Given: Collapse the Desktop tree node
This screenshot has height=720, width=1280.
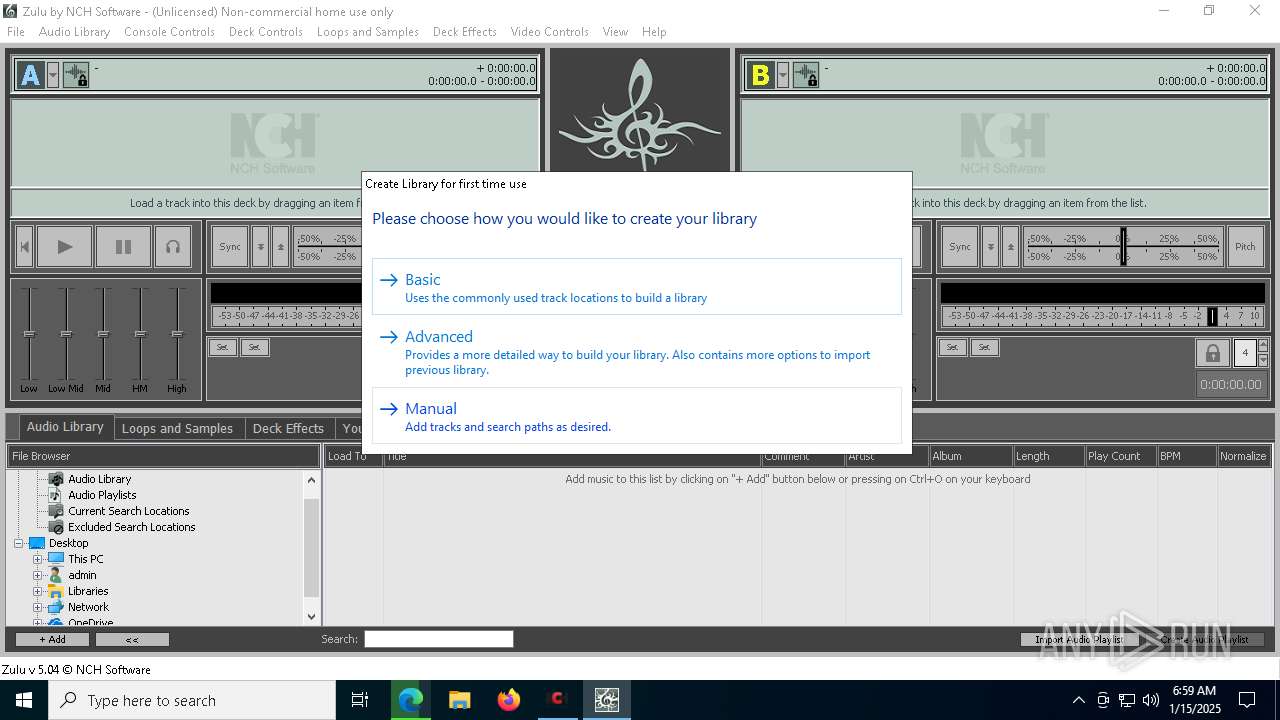Looking at the screenshot, I should [x=18, y=543].
